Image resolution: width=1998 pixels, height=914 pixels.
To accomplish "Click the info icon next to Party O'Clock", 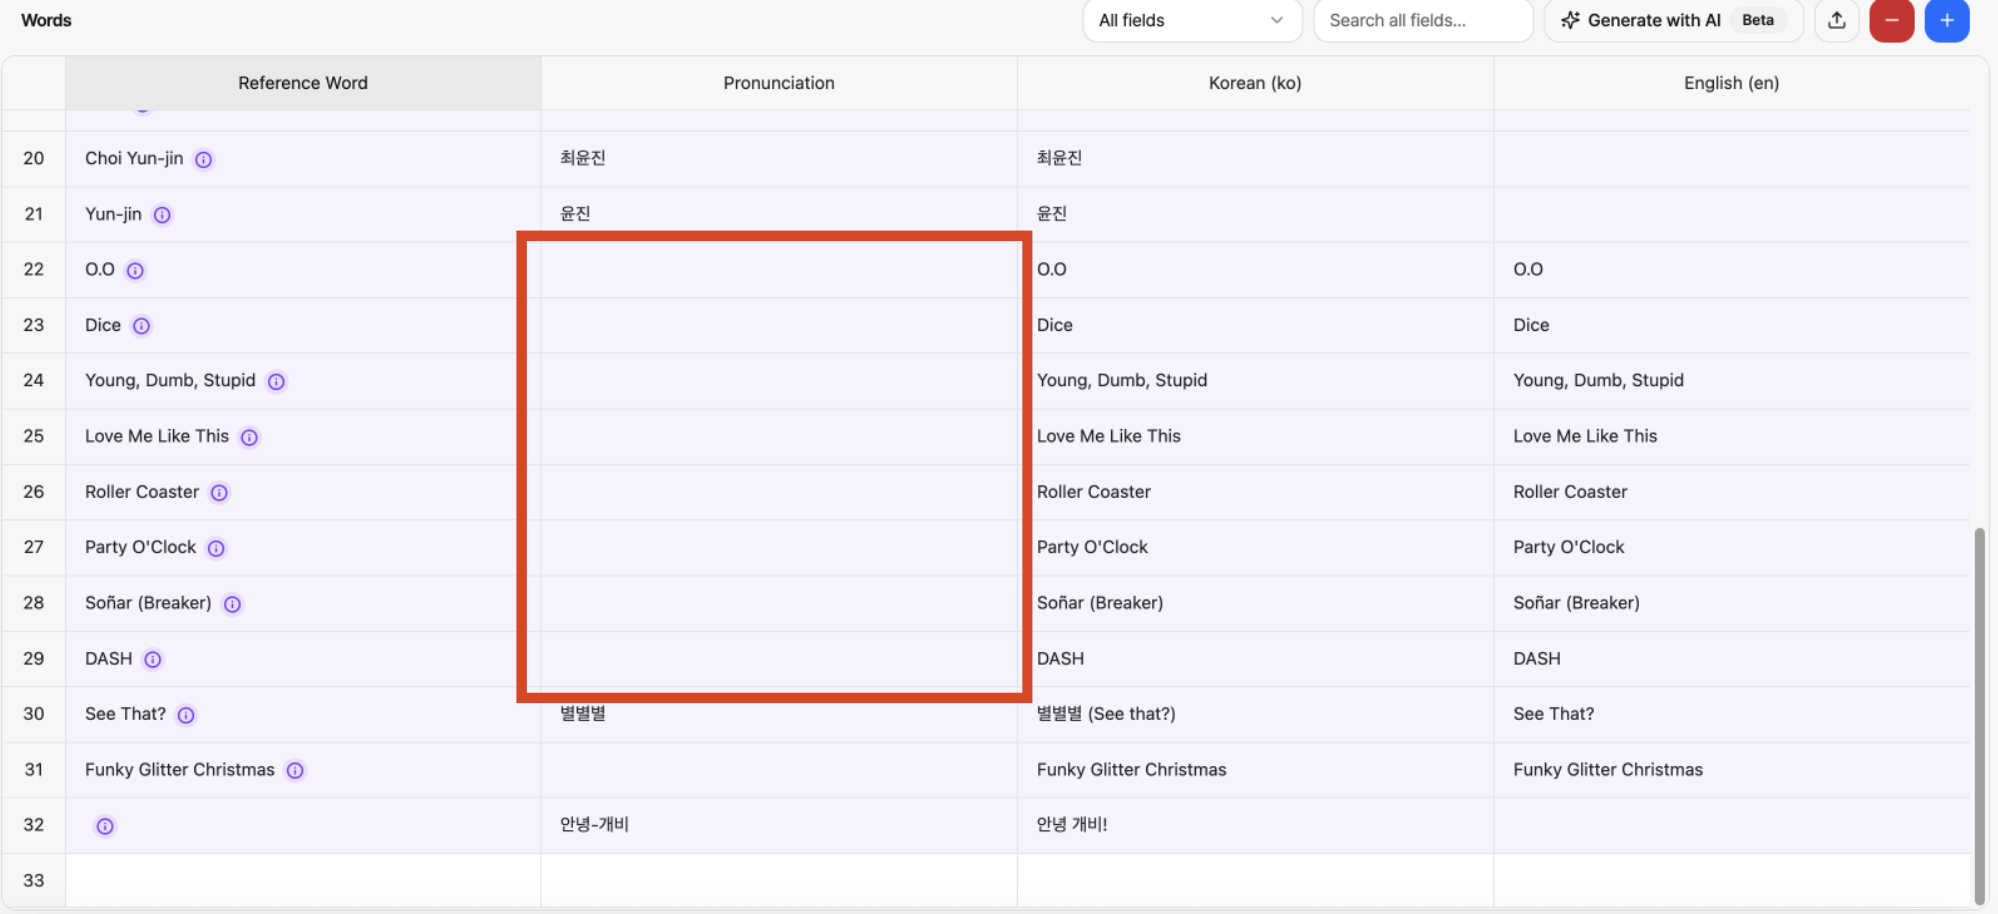I will pos(216,548).
